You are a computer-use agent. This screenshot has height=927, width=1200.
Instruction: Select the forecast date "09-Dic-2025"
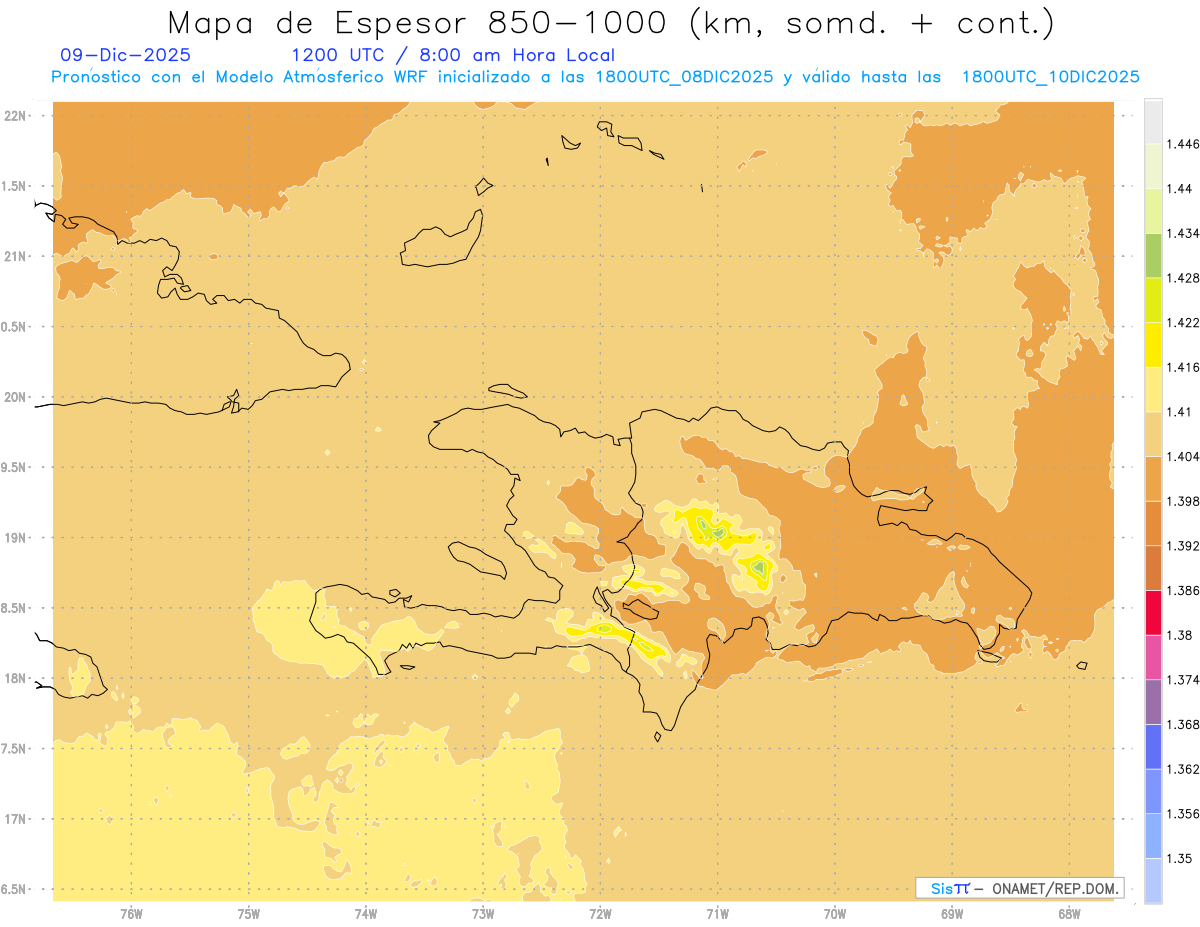pyautogui.click(x=126, y=55)
